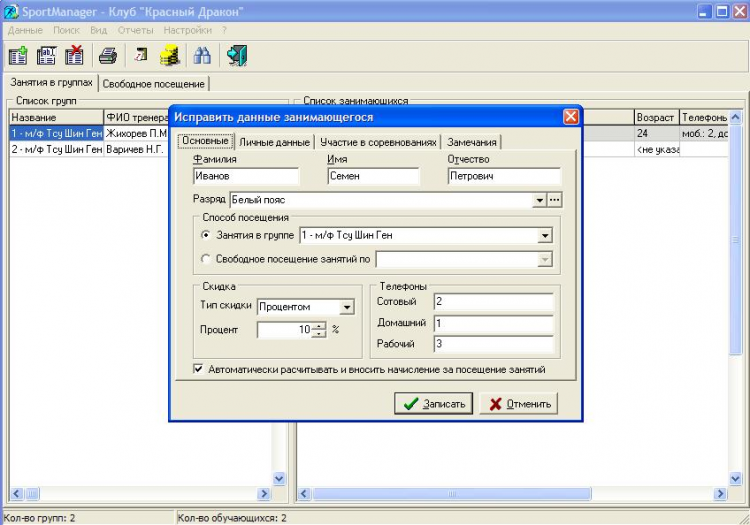Click the ФИО тренера column header
Image resolution: width=750 pixels, height=525 pixels.
[136, 117]
